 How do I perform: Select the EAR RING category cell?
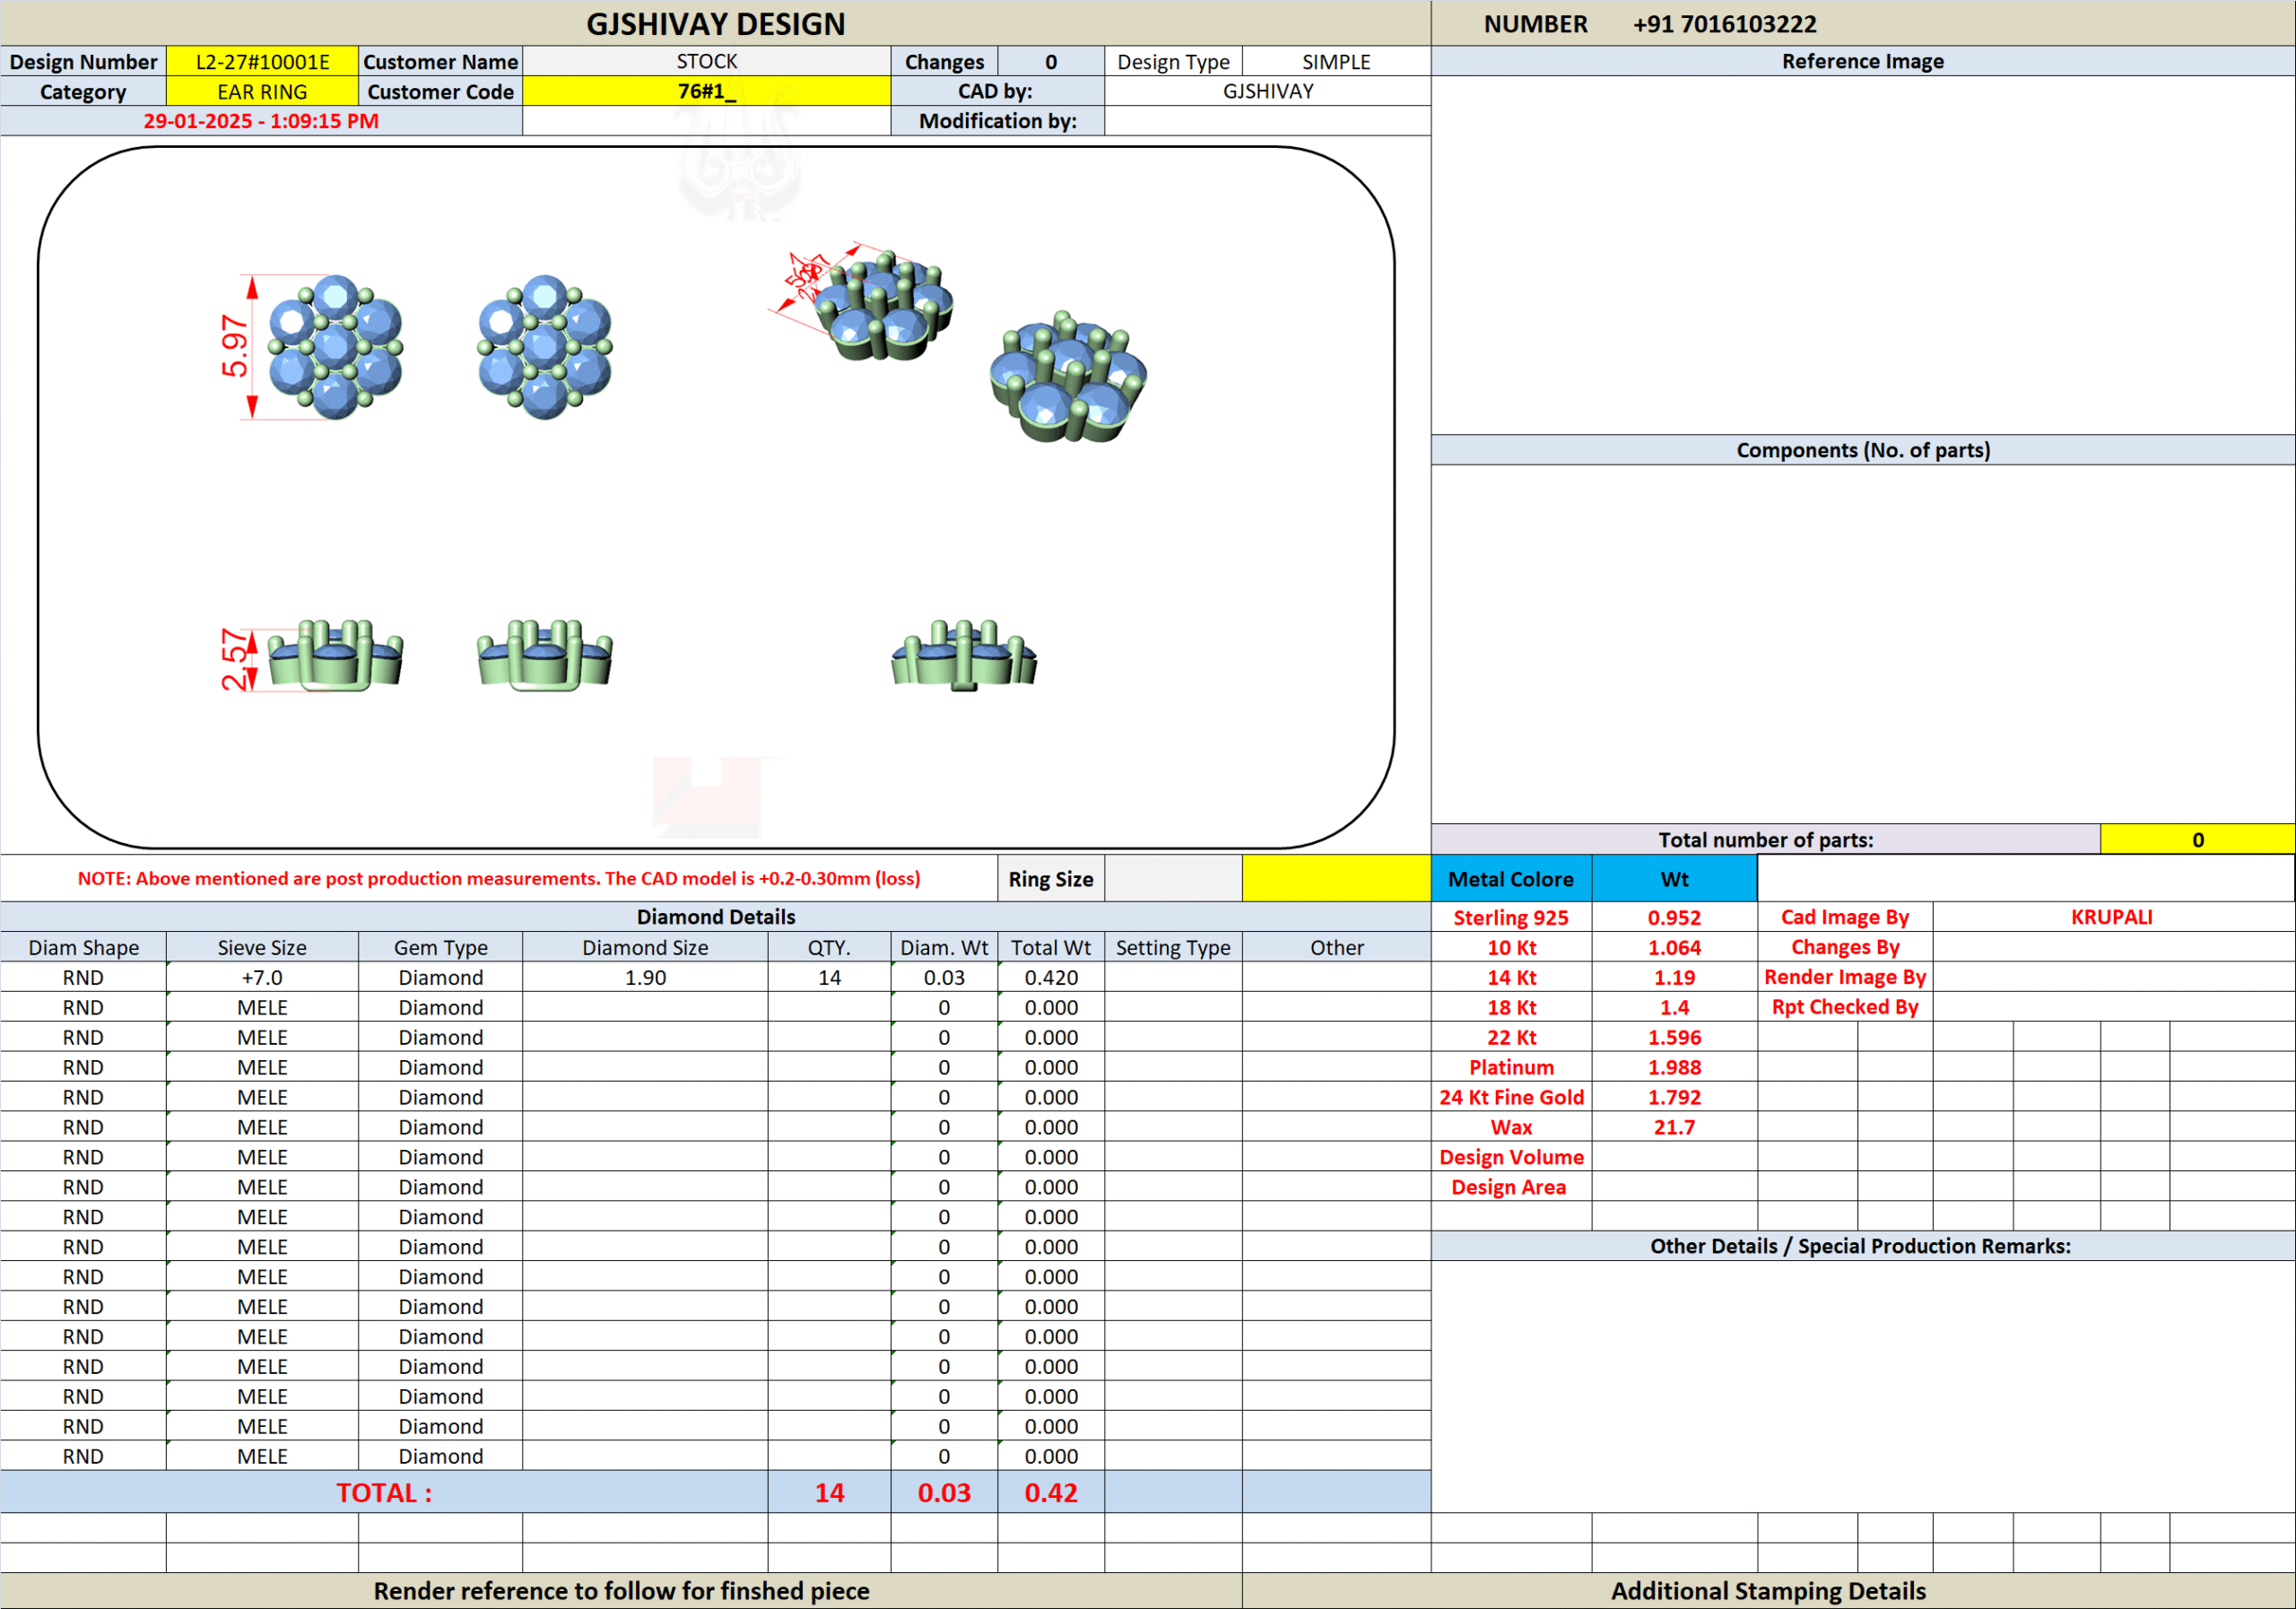click(x=262, y=92)
